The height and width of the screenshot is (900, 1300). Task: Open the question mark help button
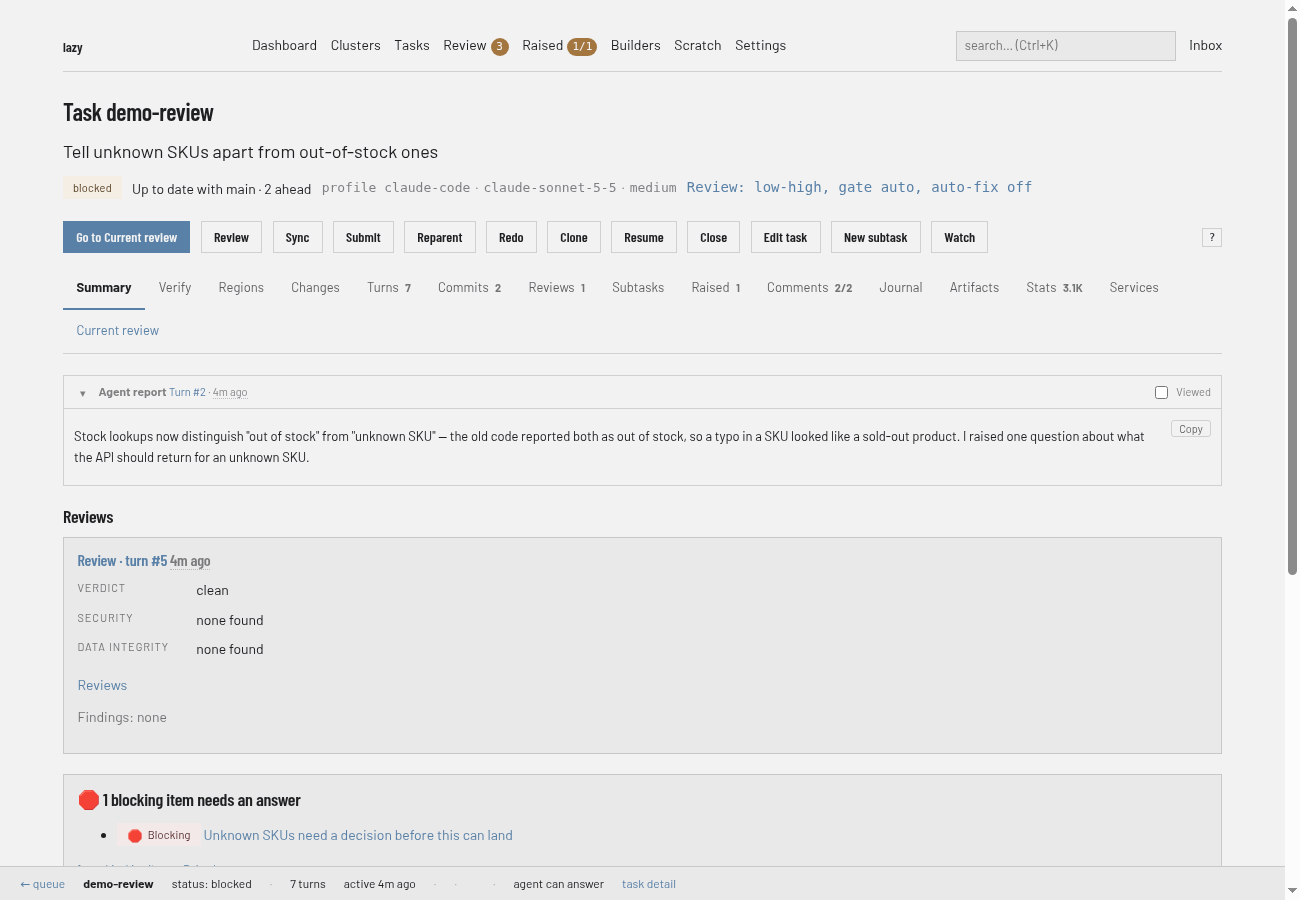1212,237
